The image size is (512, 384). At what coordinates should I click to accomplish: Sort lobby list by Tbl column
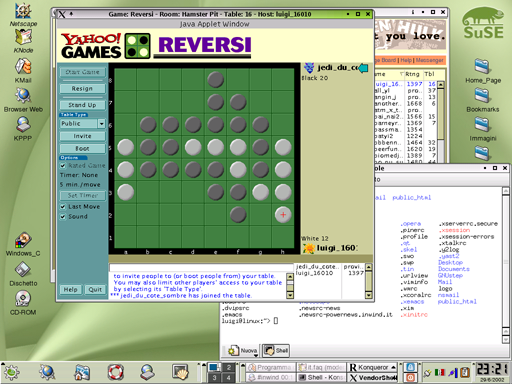(x=430, y=74)
